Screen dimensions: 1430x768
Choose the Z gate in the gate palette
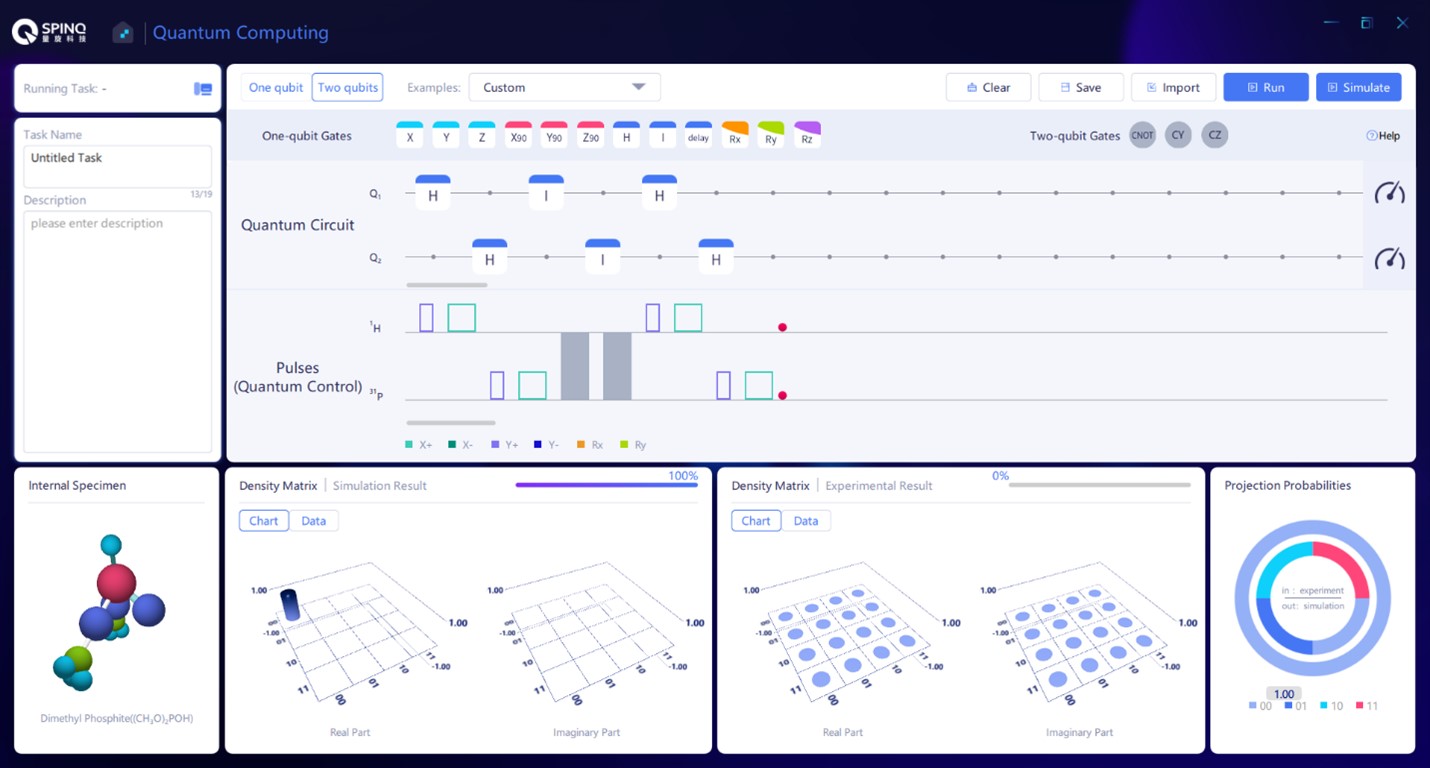pyautogui.click(x=482, y=135)
